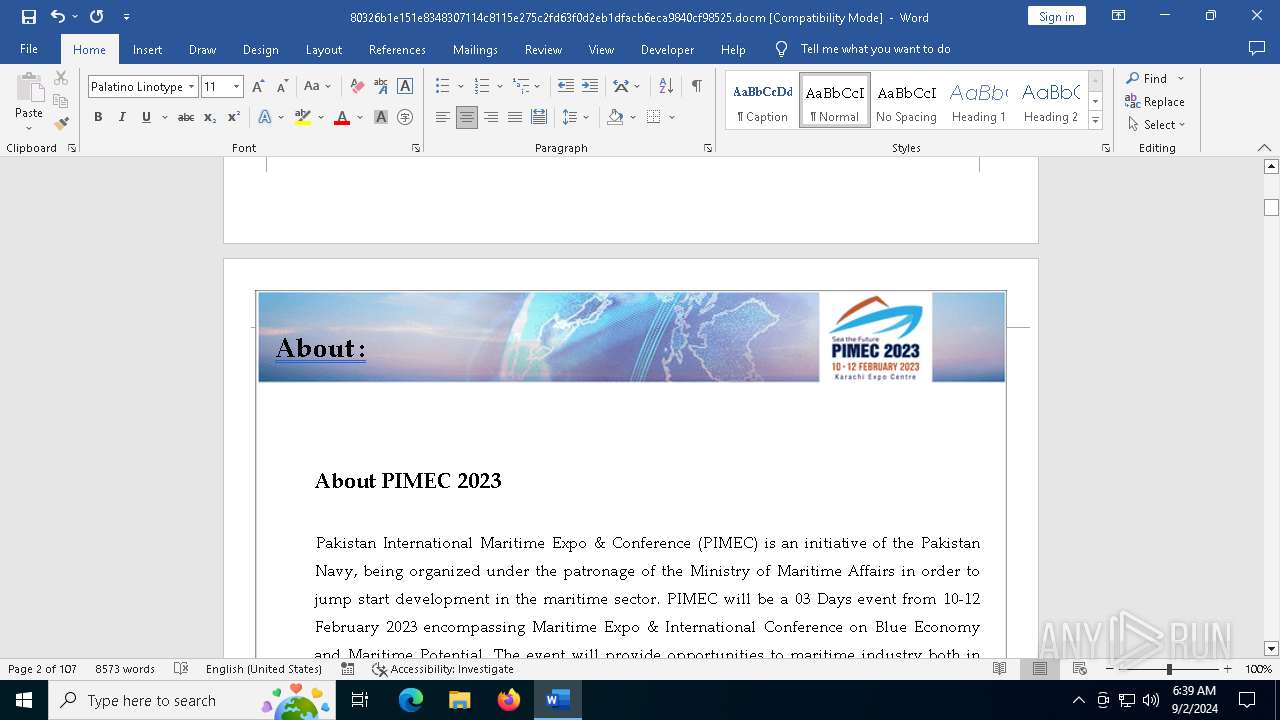This screenshot has height=720, width=1280.
Task: Toggle Show/Hide paragraph marks
Action: (x=696, y=87)
